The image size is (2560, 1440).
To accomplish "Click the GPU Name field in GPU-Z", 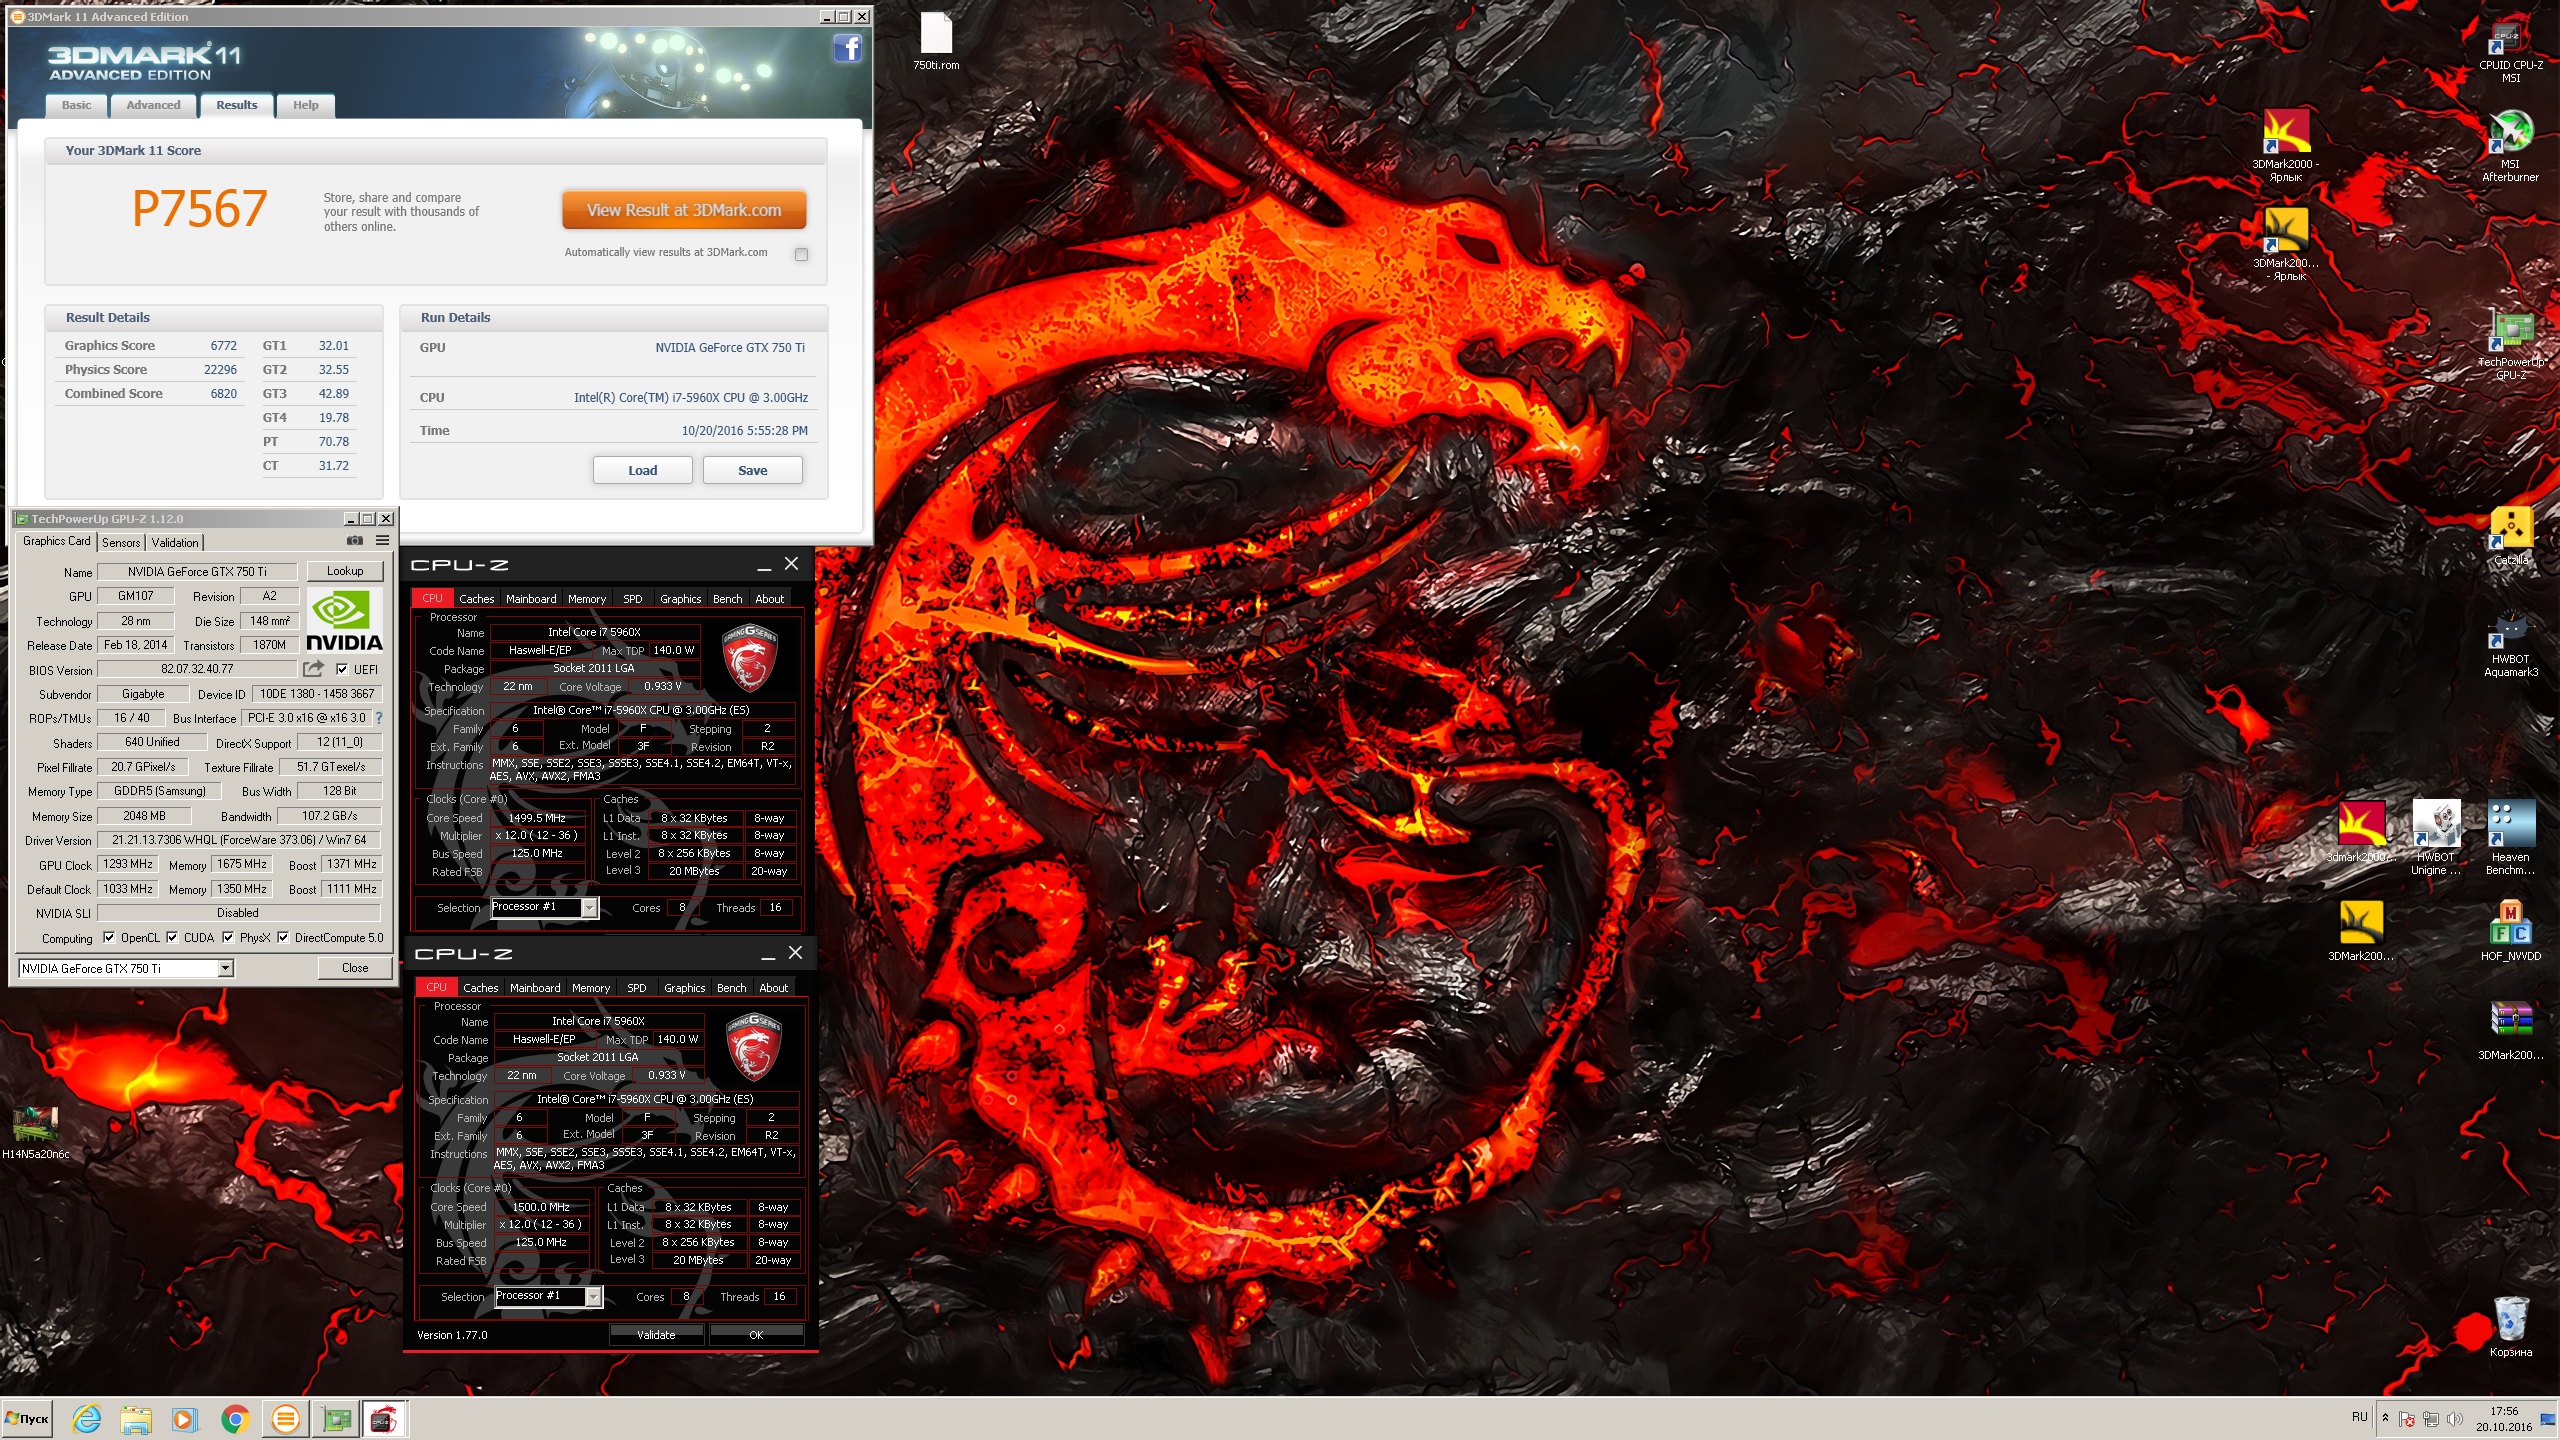I will point(197,571).
